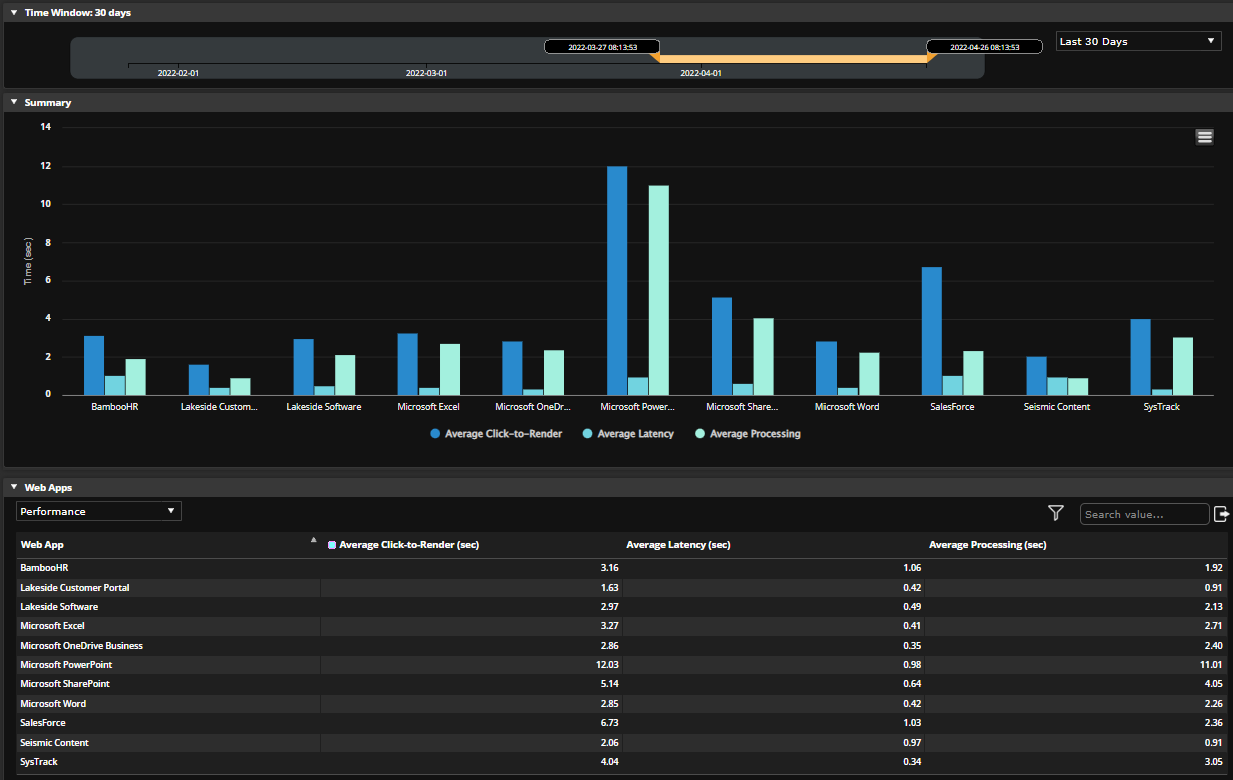
Task: Sort by Average Processing (sec) column
Action: (x=988, y=545)
